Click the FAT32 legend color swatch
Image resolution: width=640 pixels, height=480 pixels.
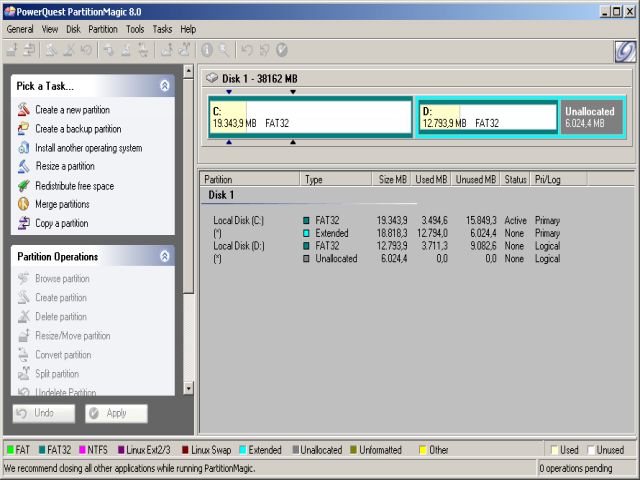[x=42, y=450]
